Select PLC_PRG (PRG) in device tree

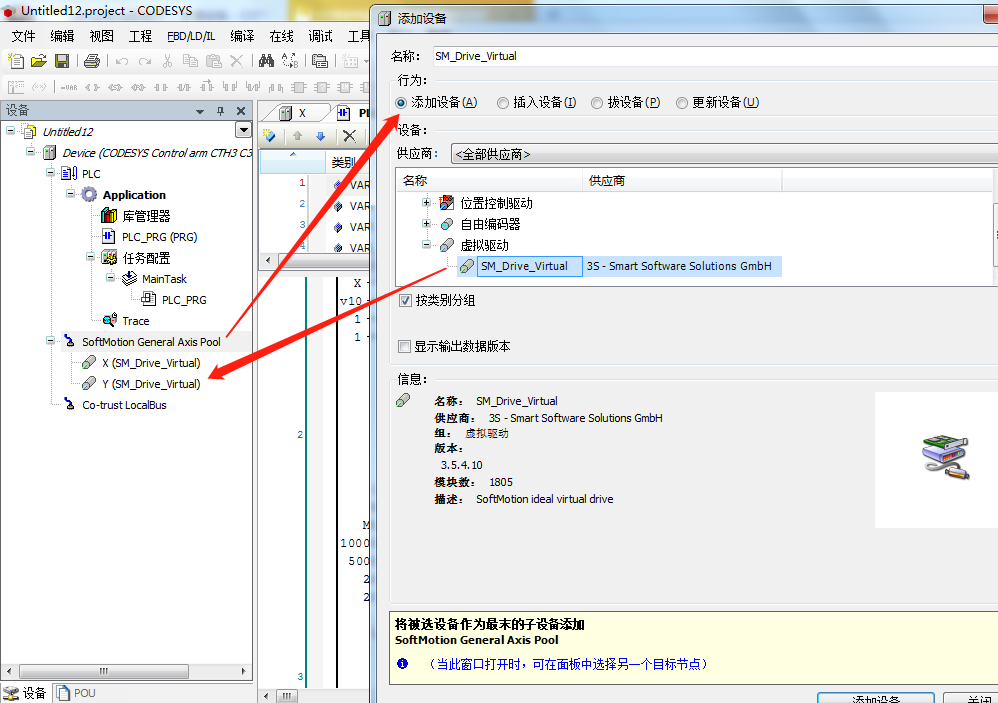pyautogui.click(x=159, y=237)
